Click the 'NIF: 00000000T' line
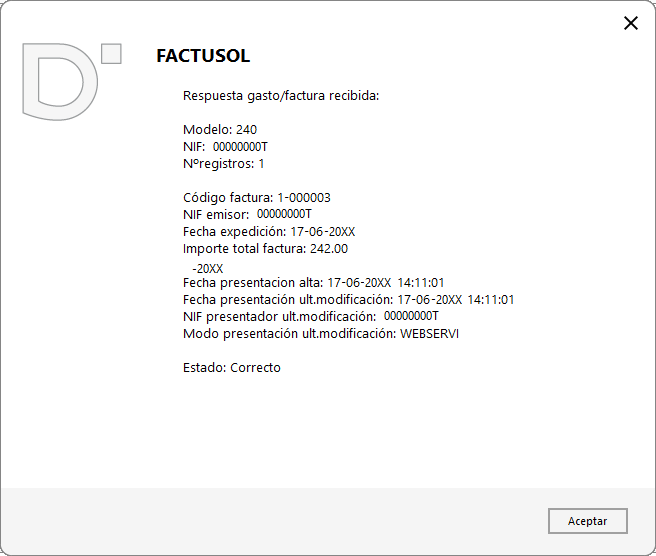Viewport: 656px width, 556px height. (x=225, y=147)
